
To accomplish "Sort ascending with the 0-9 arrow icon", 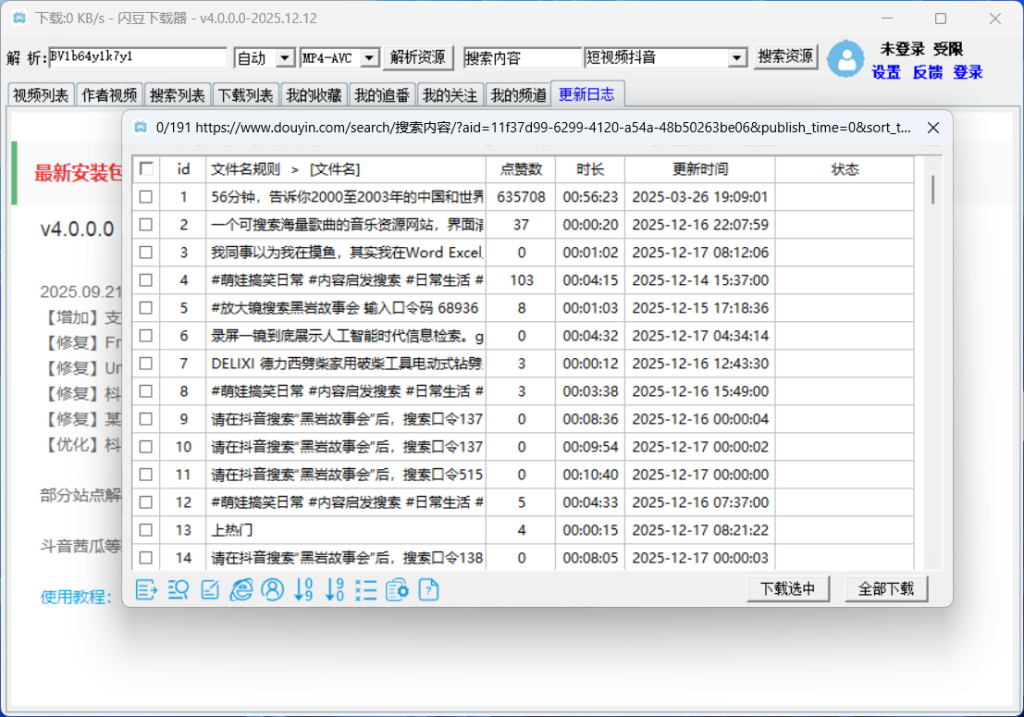I will (304, 590).
